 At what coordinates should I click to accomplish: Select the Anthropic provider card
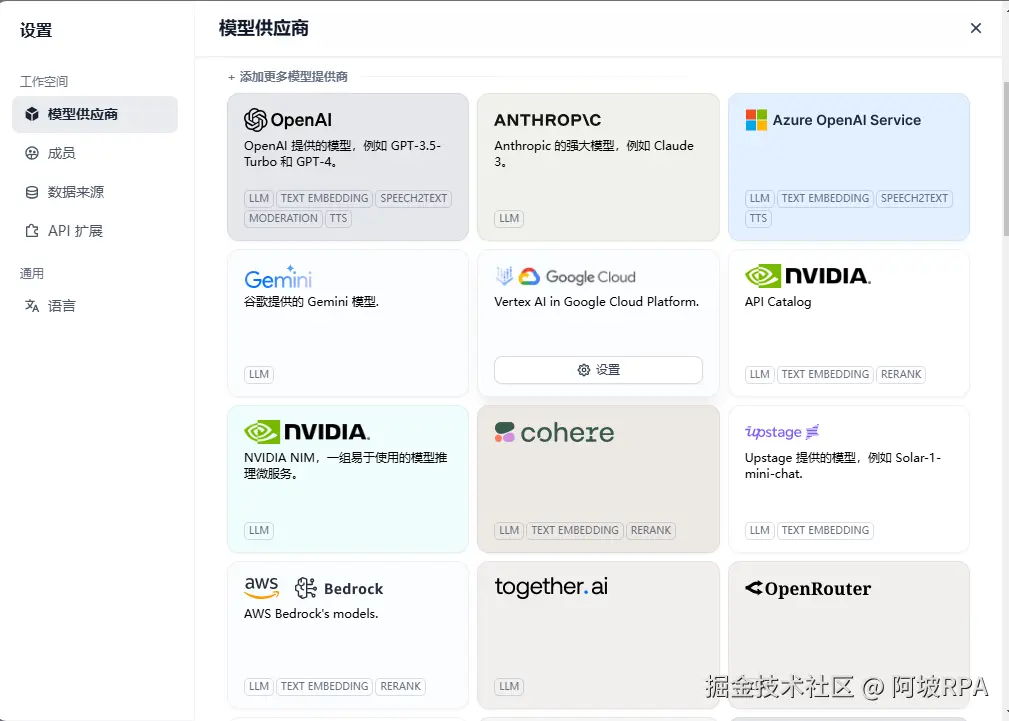[598, 167]
